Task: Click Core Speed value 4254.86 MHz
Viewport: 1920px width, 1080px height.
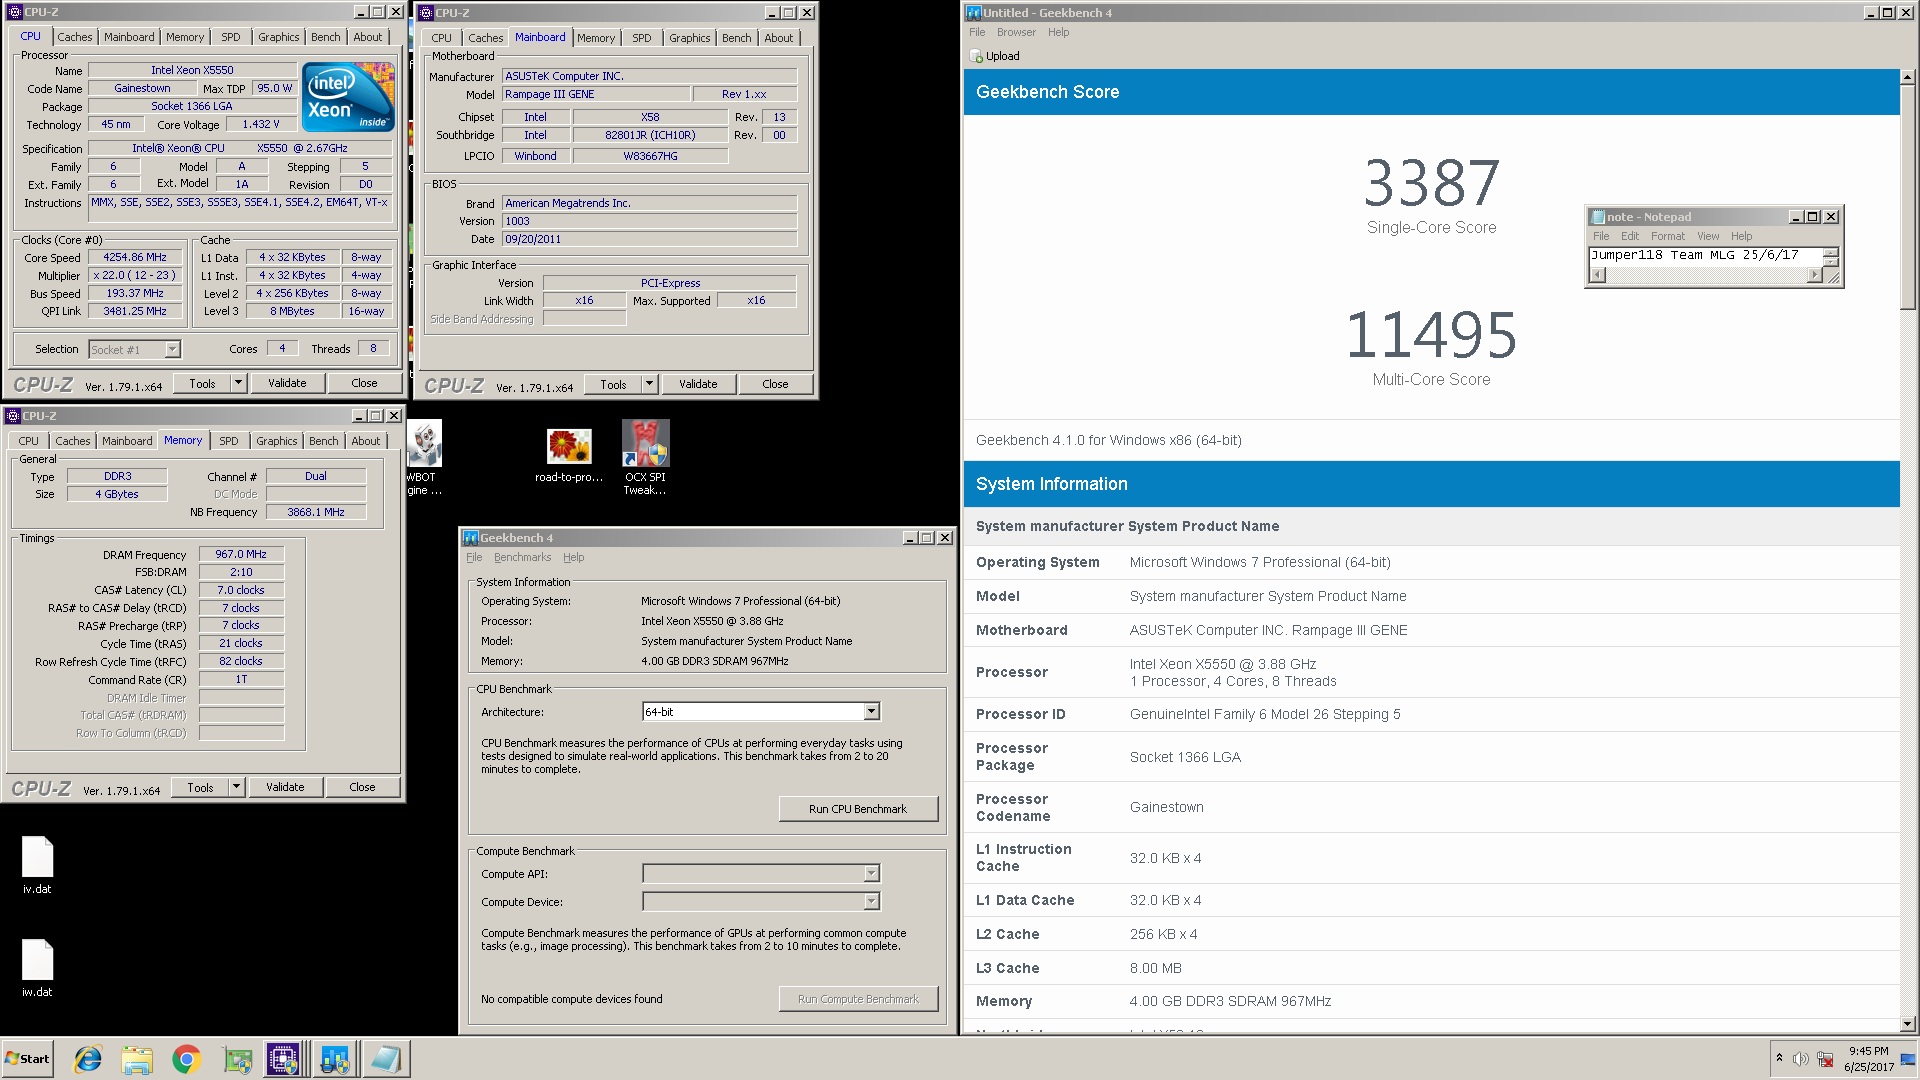Action: click(135, 257)
